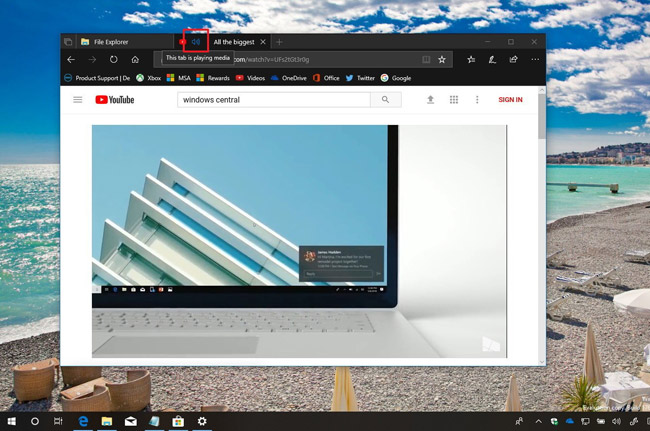Image resolution: width=650 pixels, height=431 pixels.
Task: Open Settings gear on taskbar
Action: pos(202,421)
